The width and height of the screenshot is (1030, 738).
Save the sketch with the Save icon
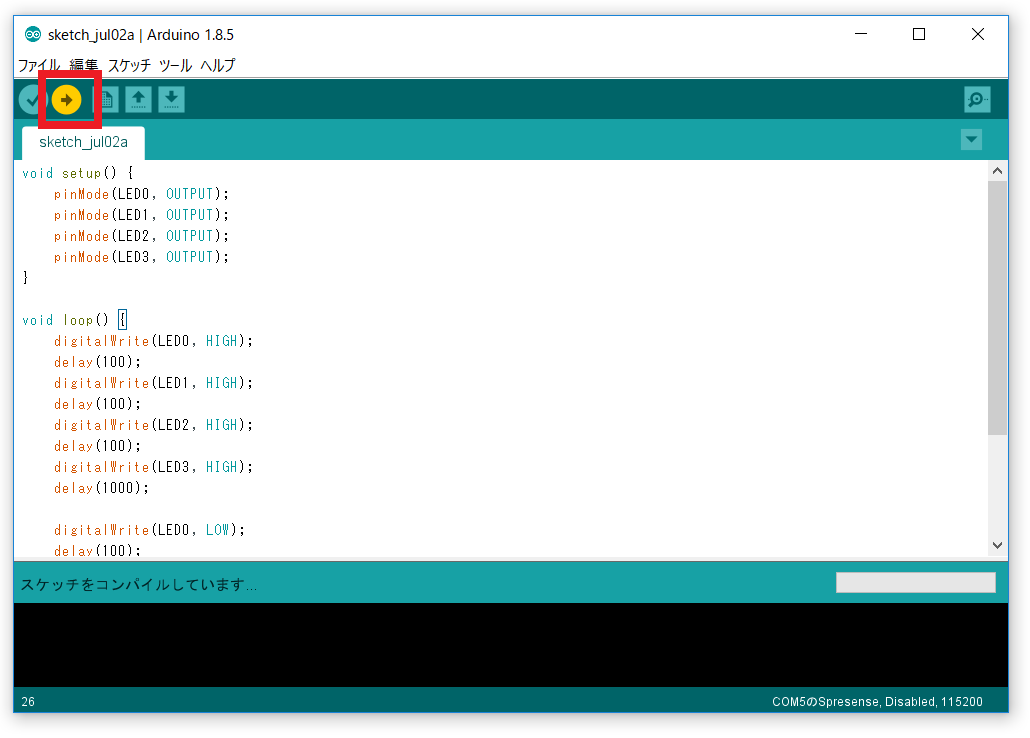[x=171, y=99]
